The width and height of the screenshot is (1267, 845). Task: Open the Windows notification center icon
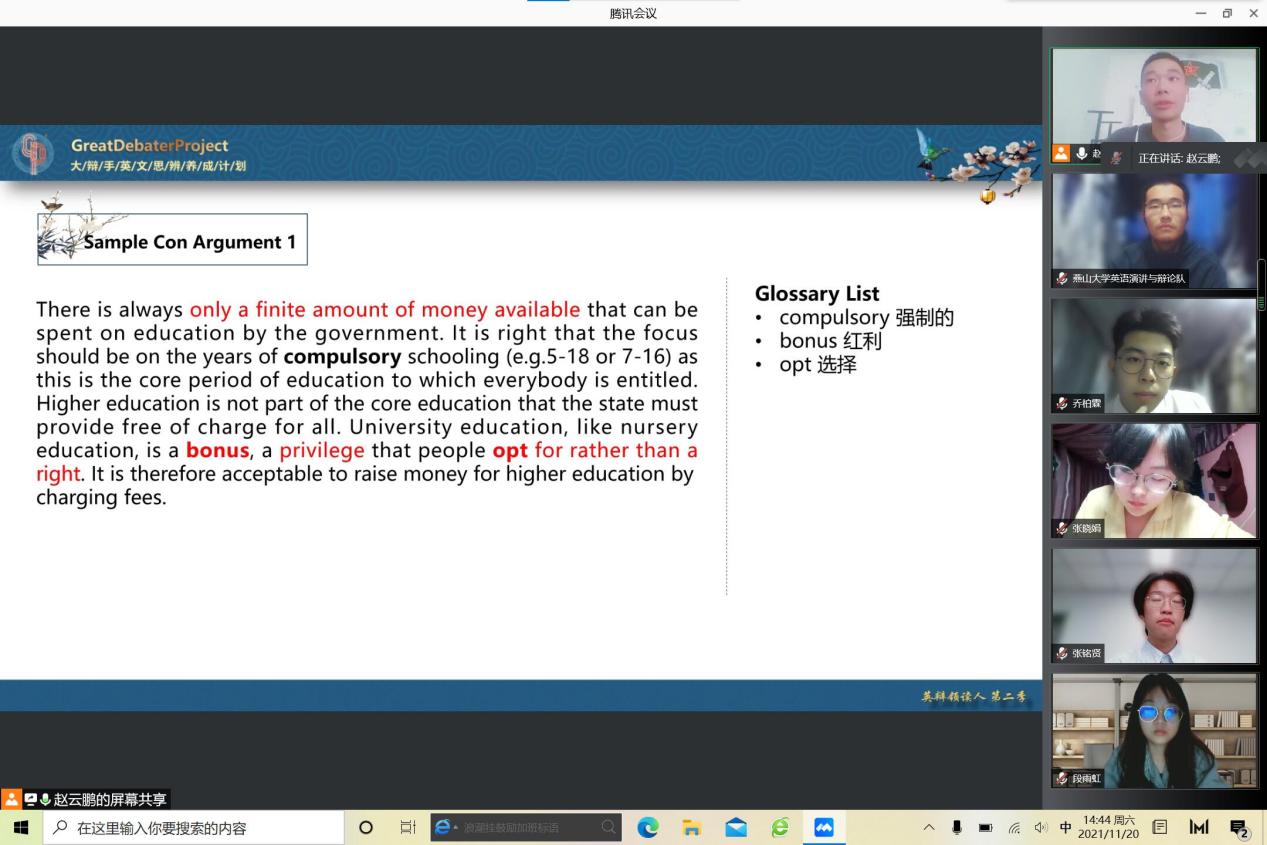pos(1239,828)
